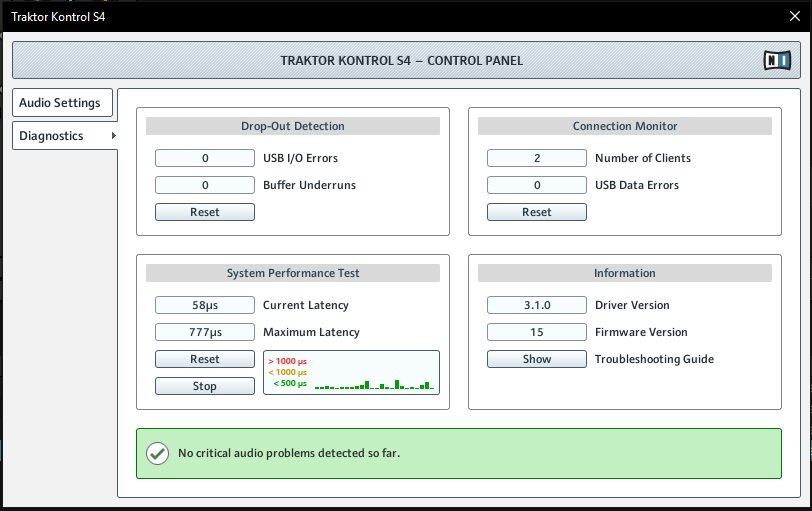
Task: Click the 'Firmware Version' label
Action: tap(641, 332)
